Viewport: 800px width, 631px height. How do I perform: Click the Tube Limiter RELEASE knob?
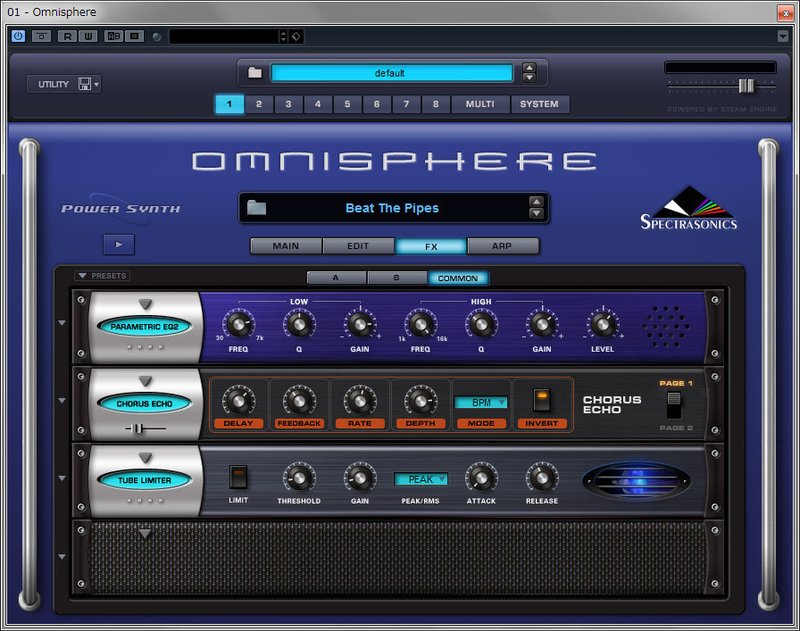[542, 477]
